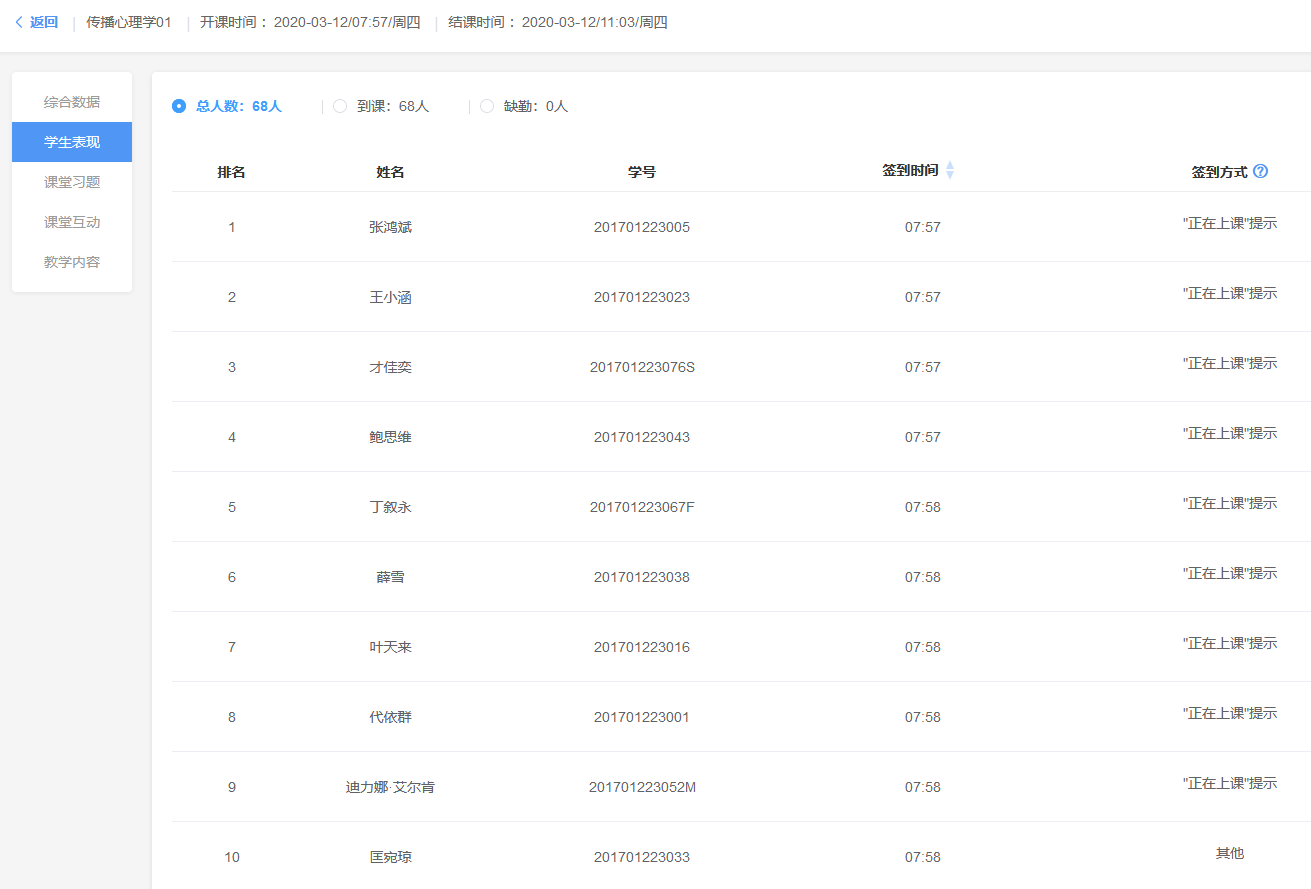Click student ID 201701223023
Screen dimensions: 1311x889
click(x=641, y=297)
